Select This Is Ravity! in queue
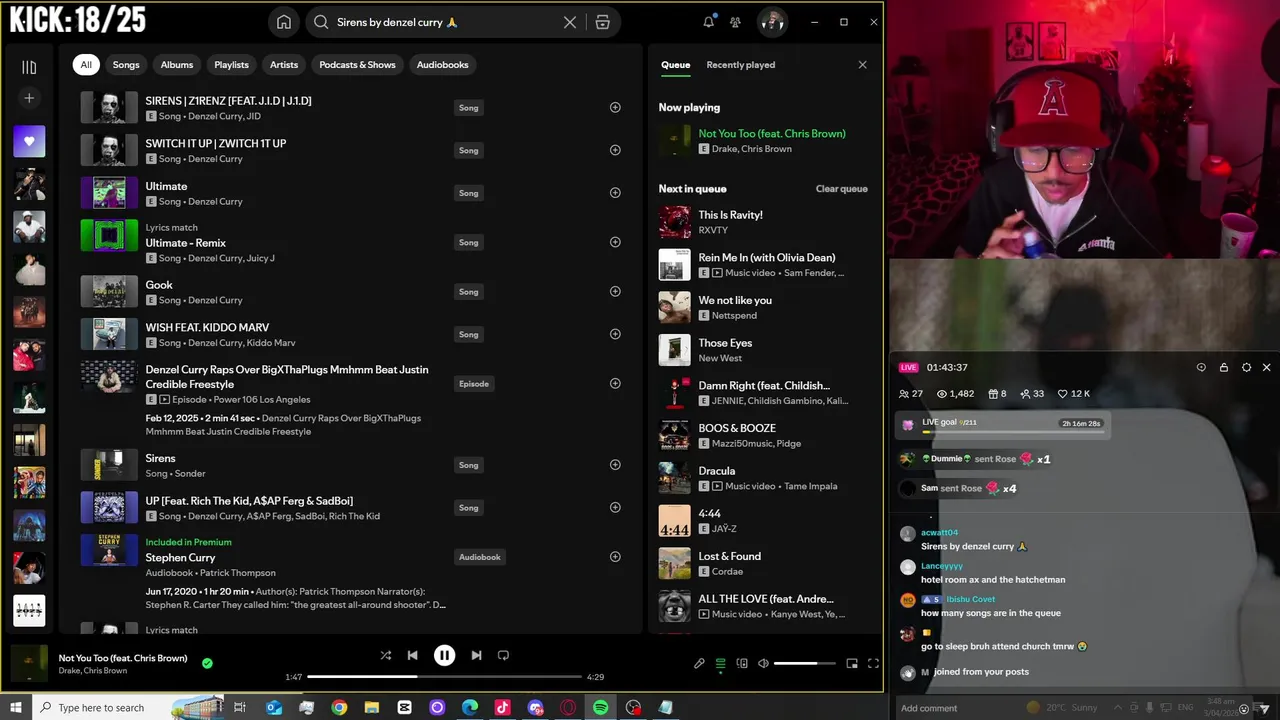This screenshot has height=720, width=1280. click(x=763, y=222)
